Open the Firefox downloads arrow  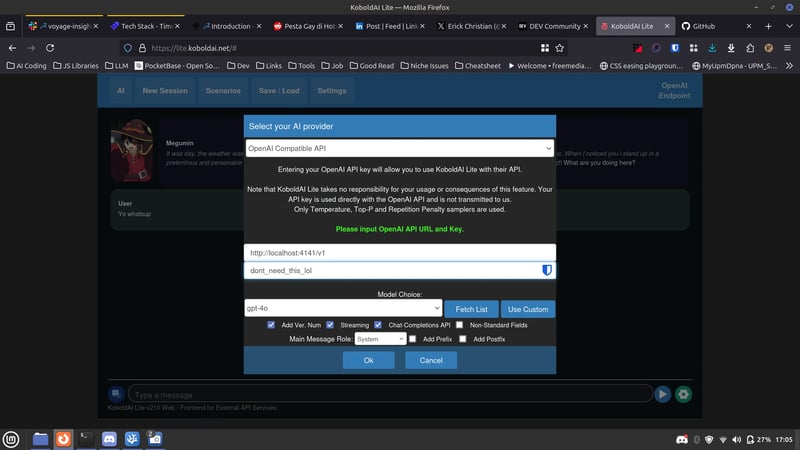731,48
